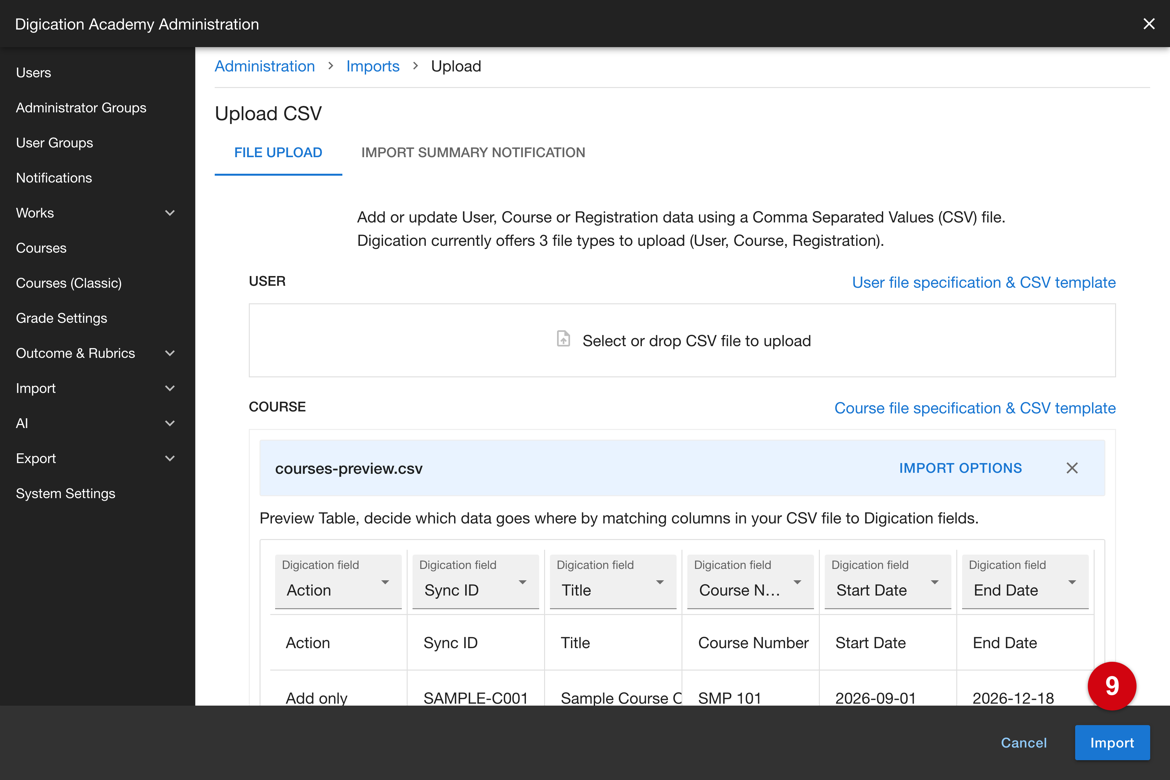Viewport: 1170px width, 780px height.
Task: Expand the Import sidebar chevron
Action: click(x=169, y=388)
